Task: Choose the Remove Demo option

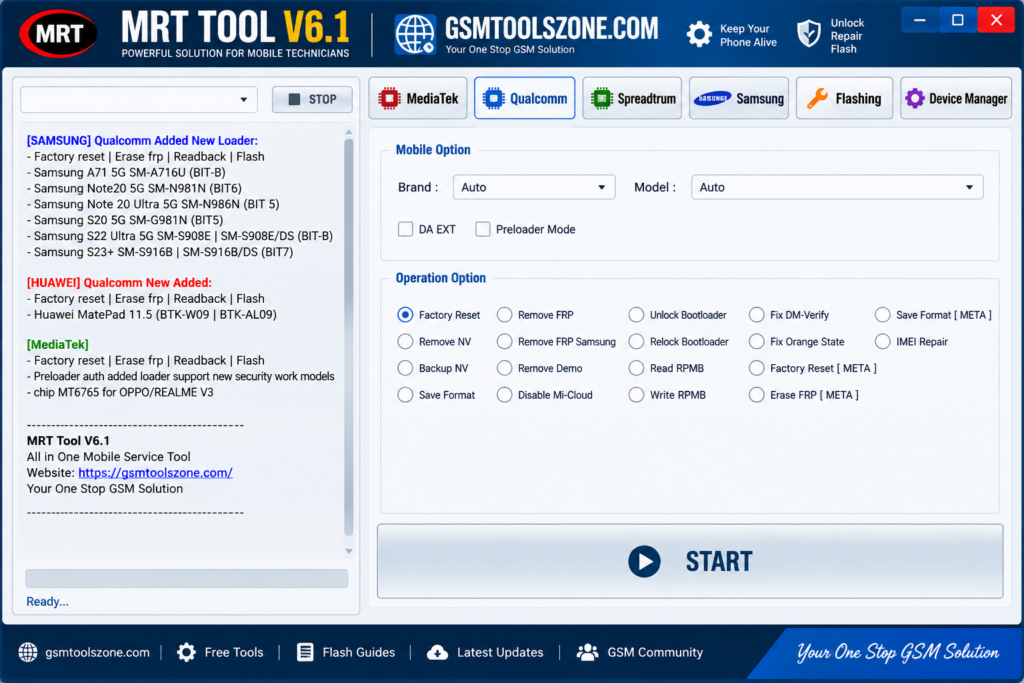Action: pyautogui.click(x=504, y=368)
